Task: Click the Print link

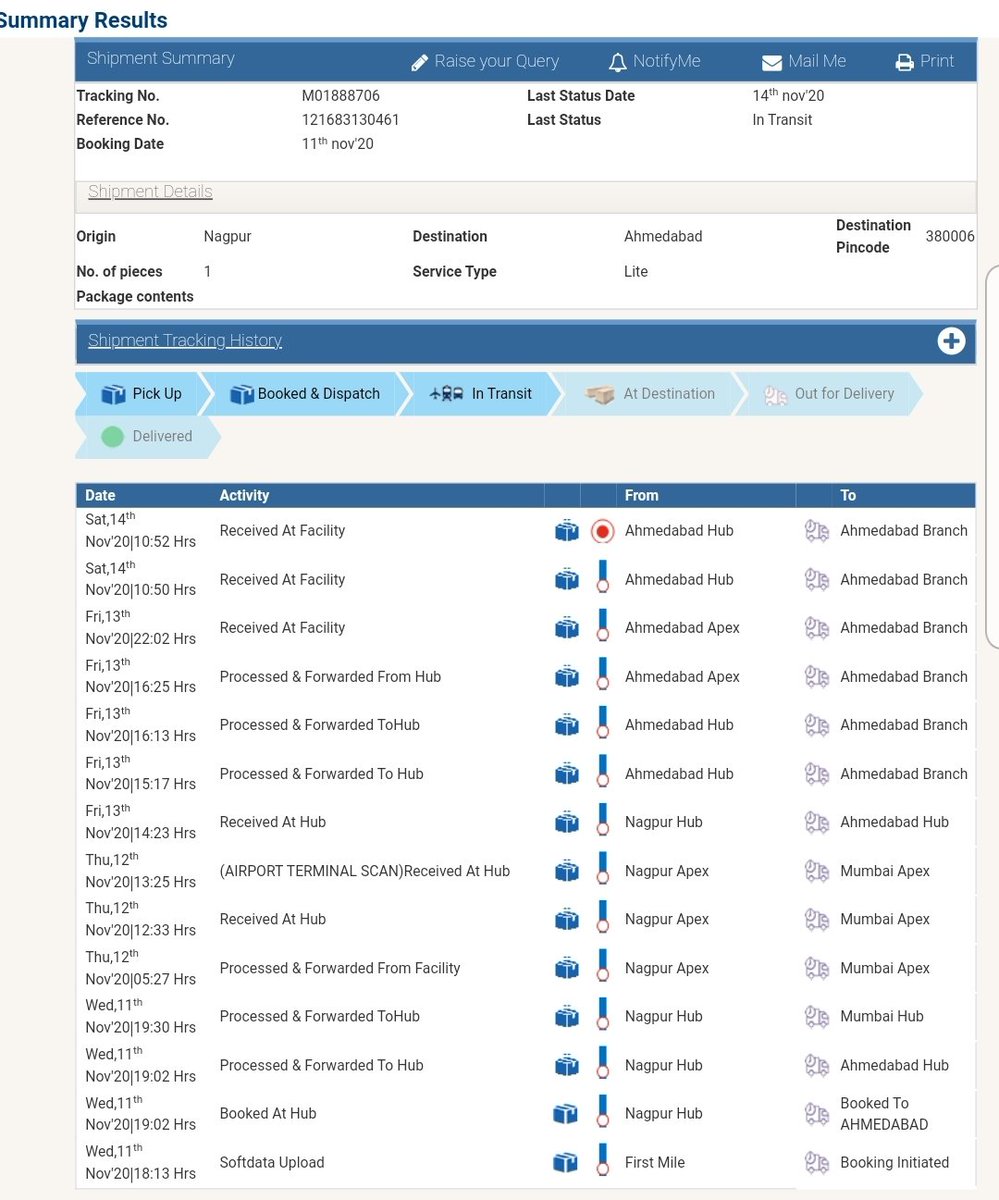Action: pyautogui.click(x=936, y=61)
